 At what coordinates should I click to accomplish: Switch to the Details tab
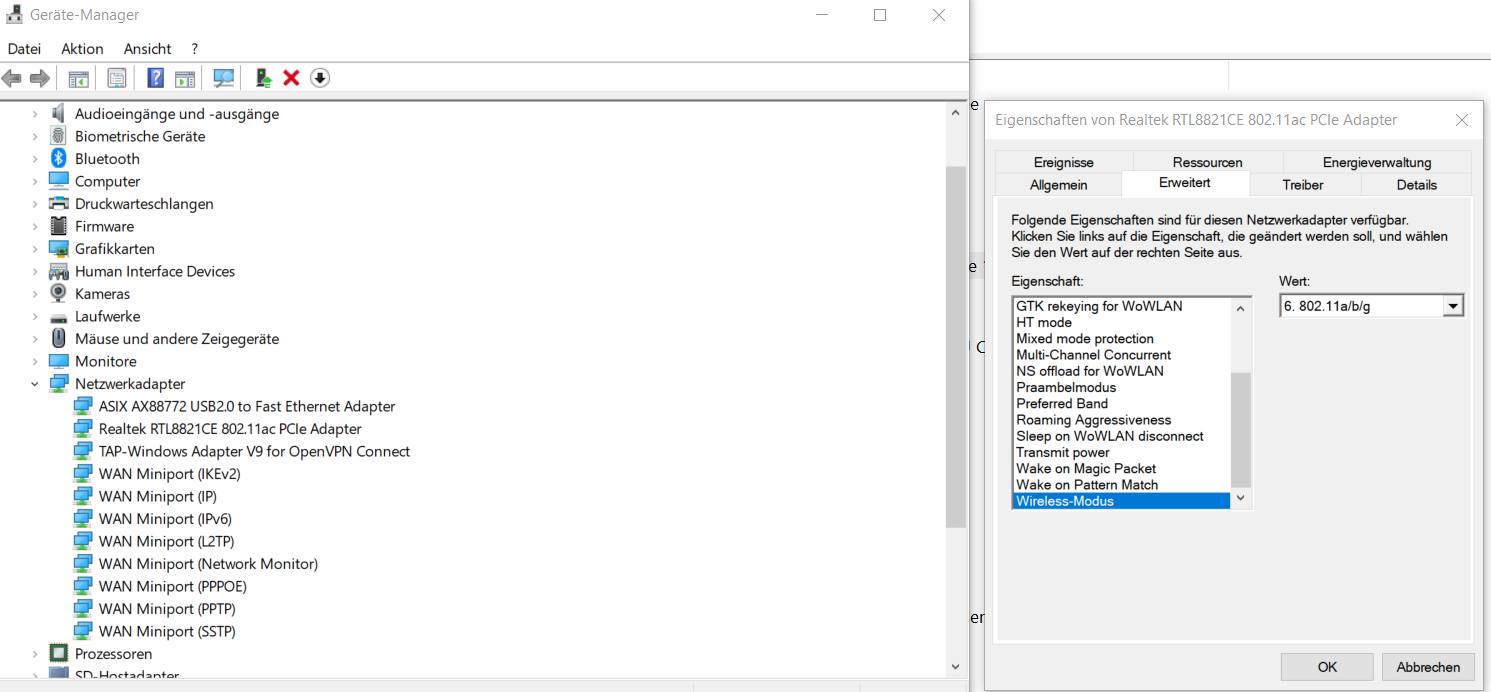pos(1417,185)
